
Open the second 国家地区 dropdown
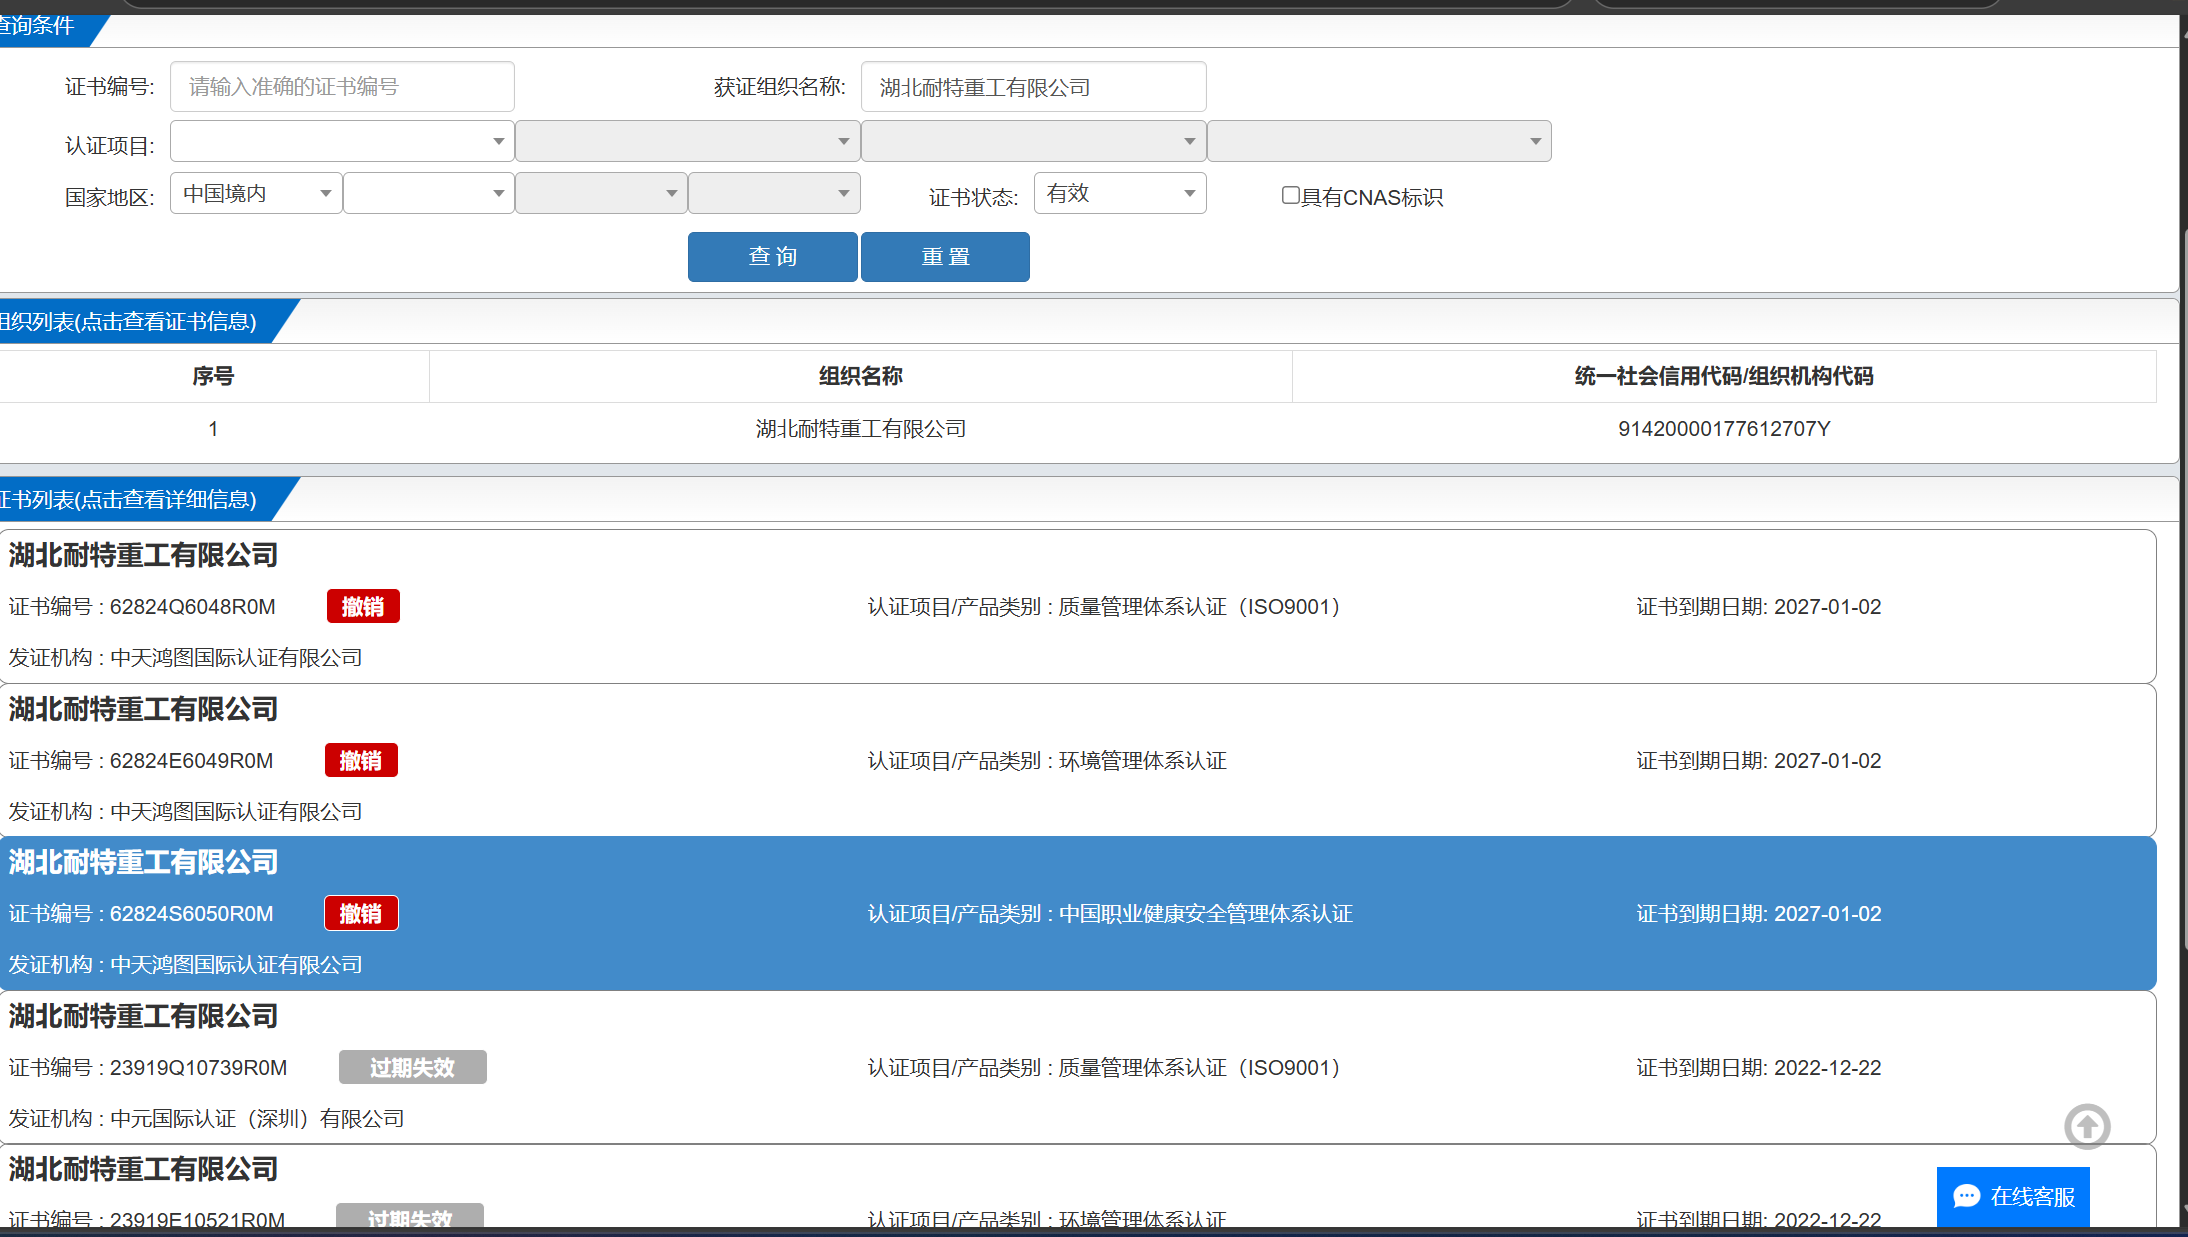pyautogui.click(x=429, y=193)
